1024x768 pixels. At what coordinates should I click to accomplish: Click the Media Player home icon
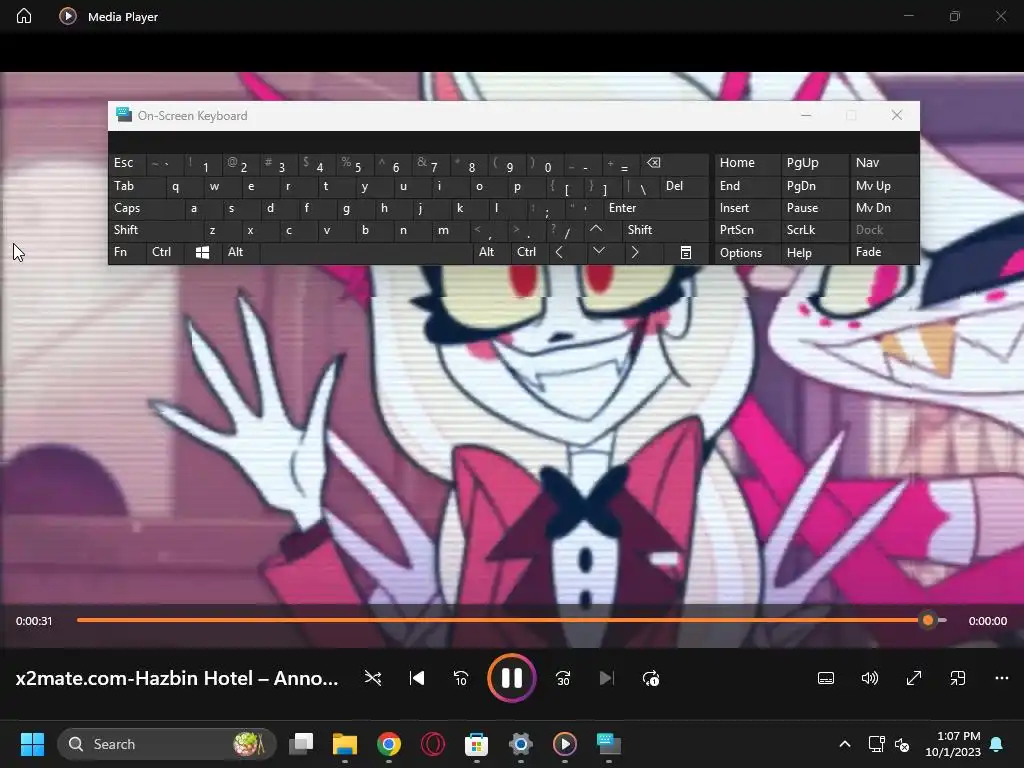point(24,16)
